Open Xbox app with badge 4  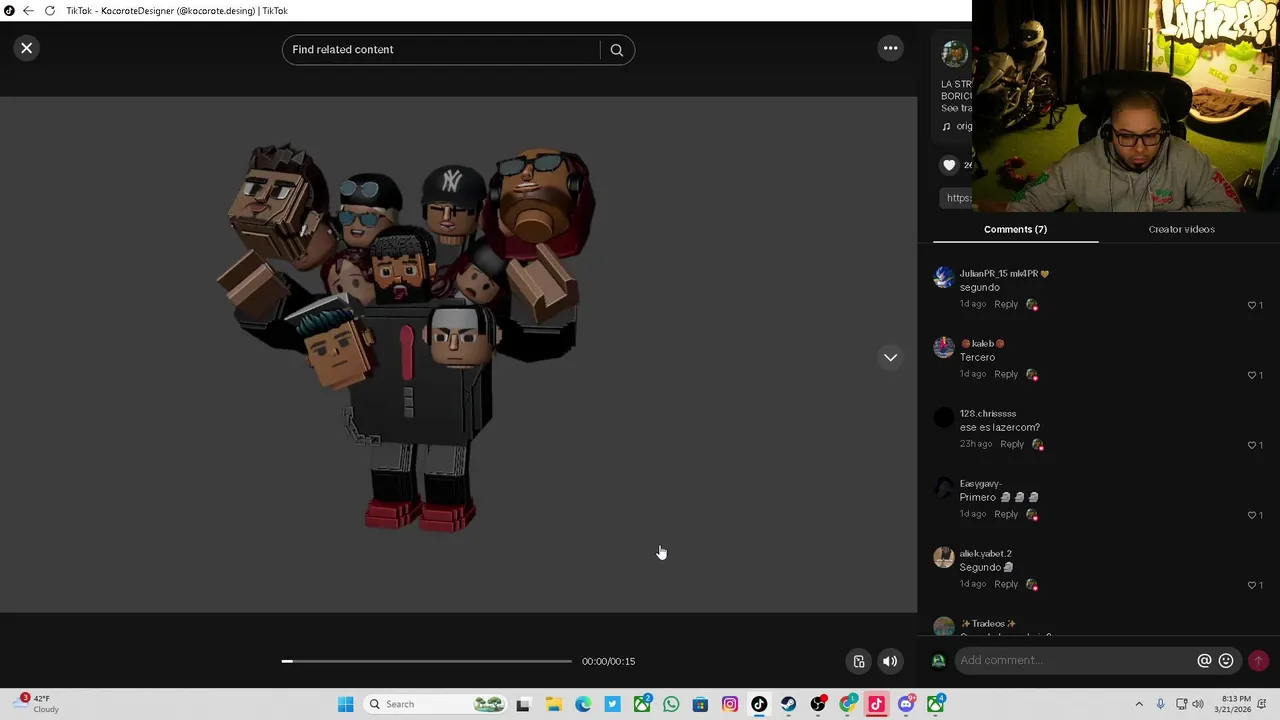pos(935,705)
